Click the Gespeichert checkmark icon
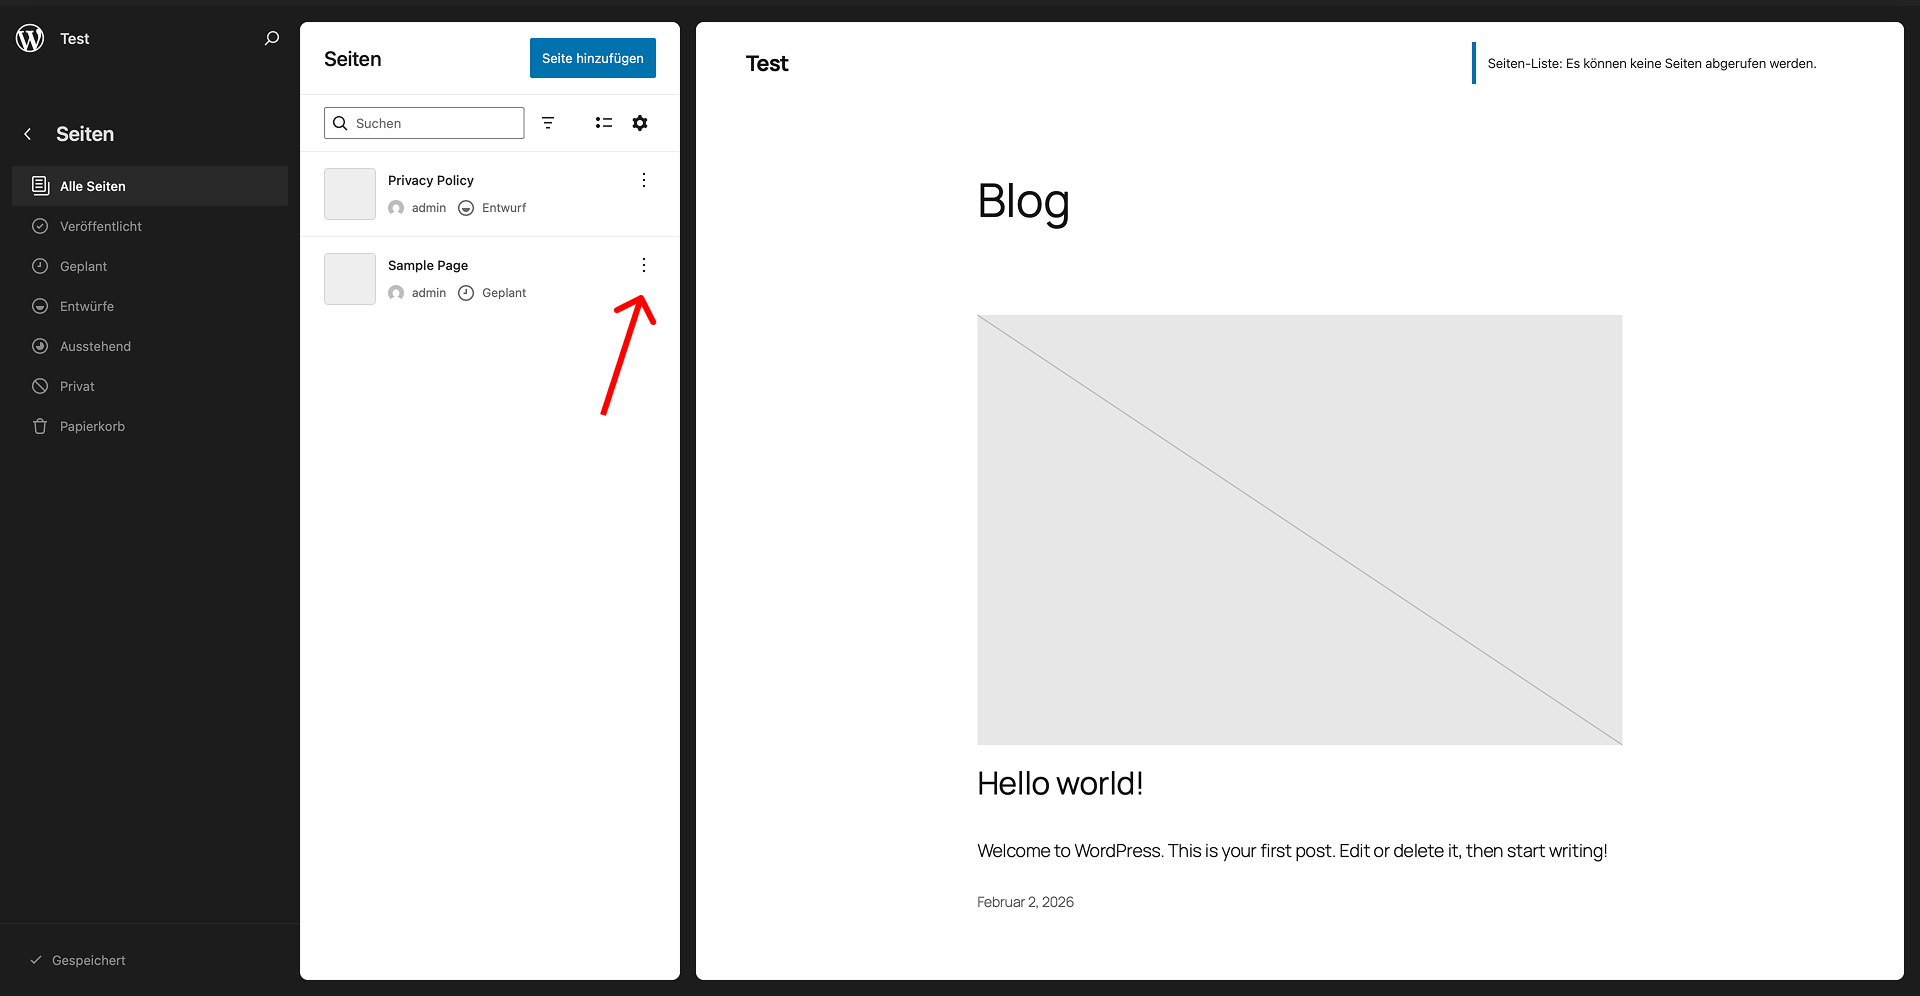 pyautogui.click(x=36, y=960)
